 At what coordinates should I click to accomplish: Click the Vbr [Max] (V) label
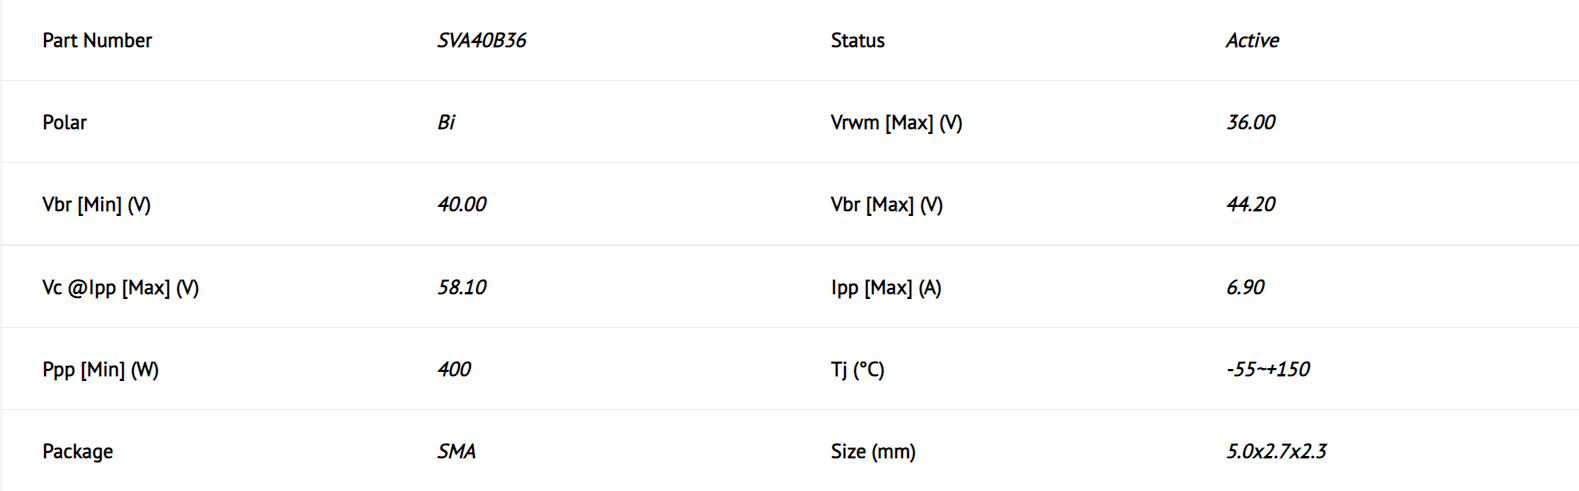[x=886, y=204]
